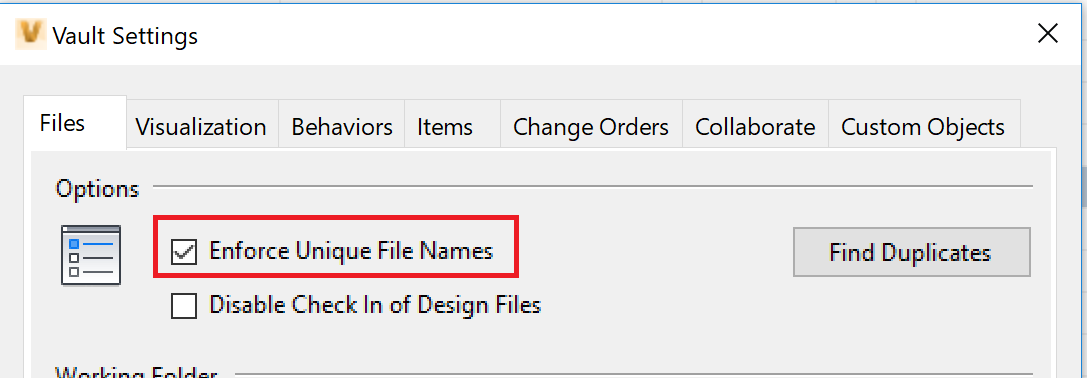Close the Vault Settings dialog
This screenshot has height=378, width=1087.
pyautogui.click(x=1047, y=33)
